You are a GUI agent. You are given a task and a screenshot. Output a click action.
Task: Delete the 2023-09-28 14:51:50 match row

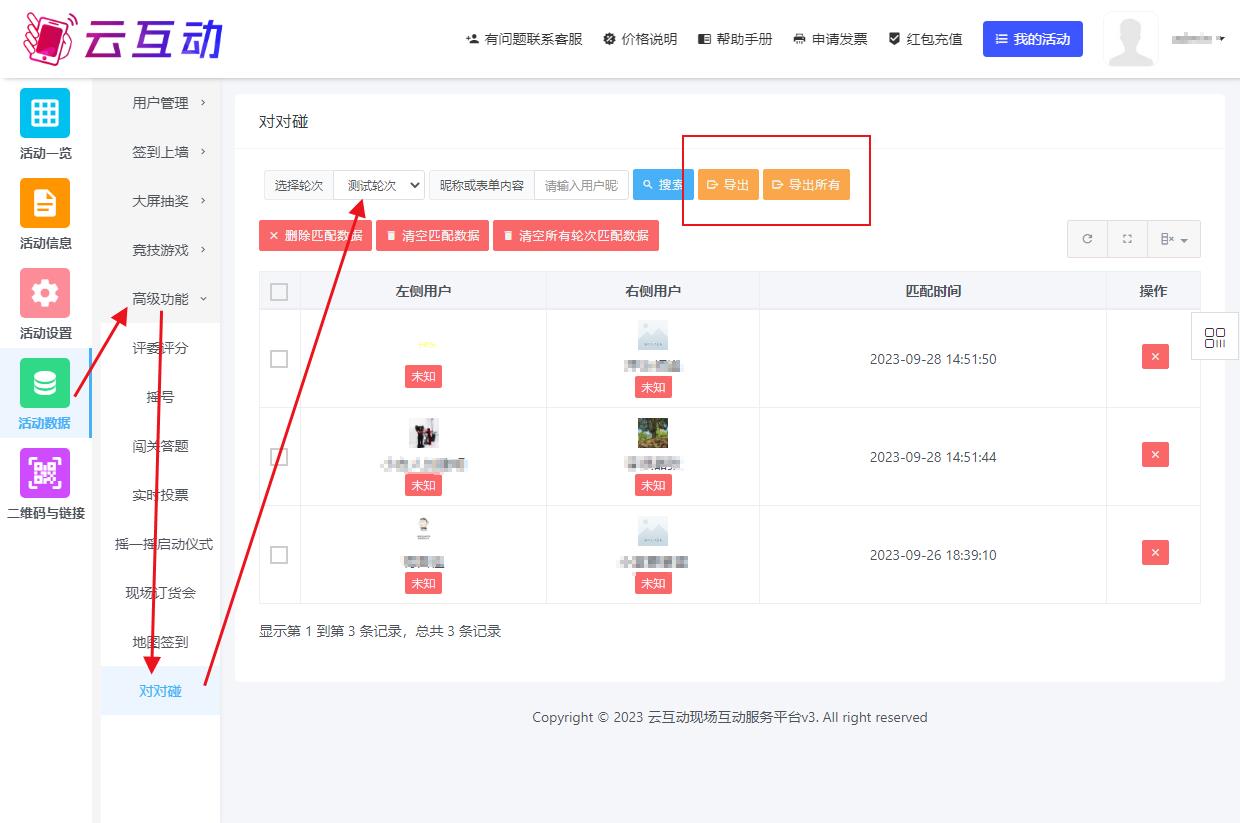point(1154,357)
